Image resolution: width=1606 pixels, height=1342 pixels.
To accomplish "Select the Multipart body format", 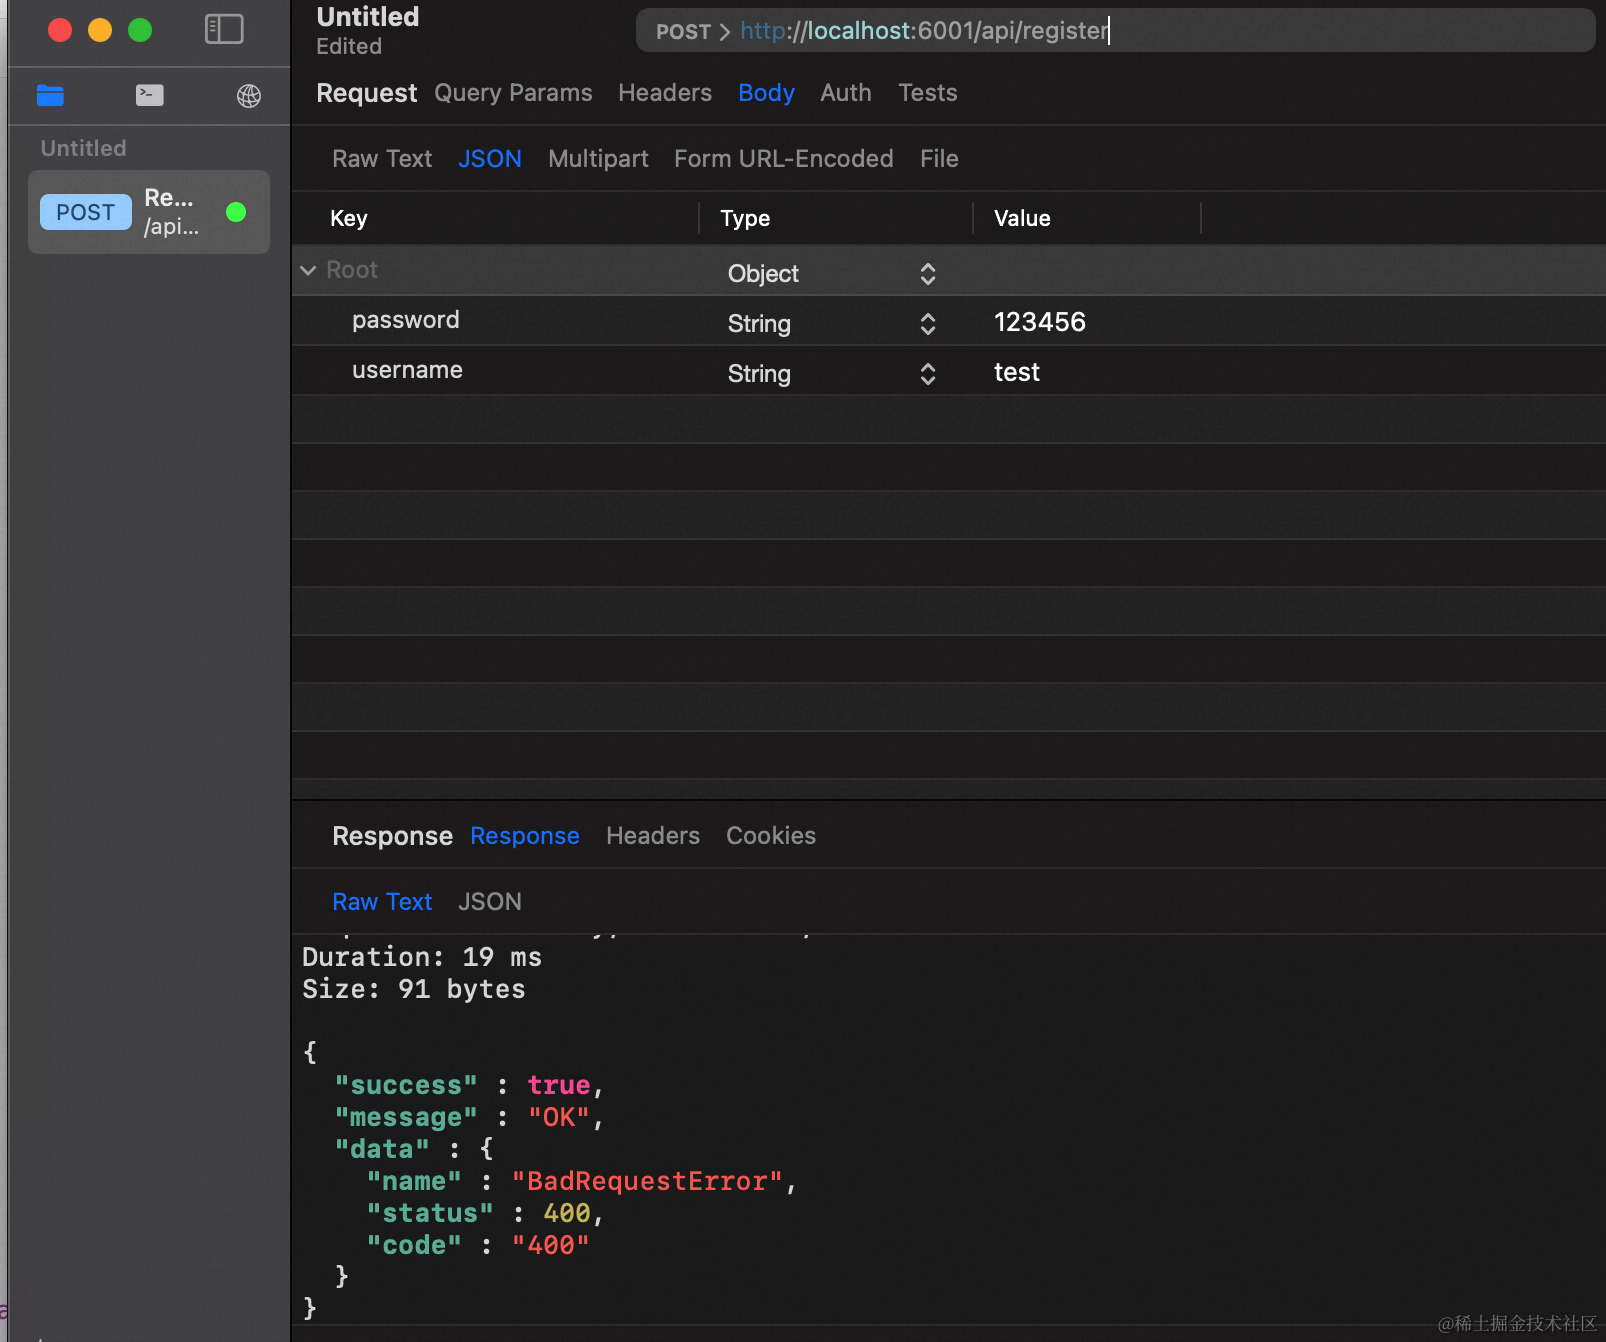I will point(598,159).
